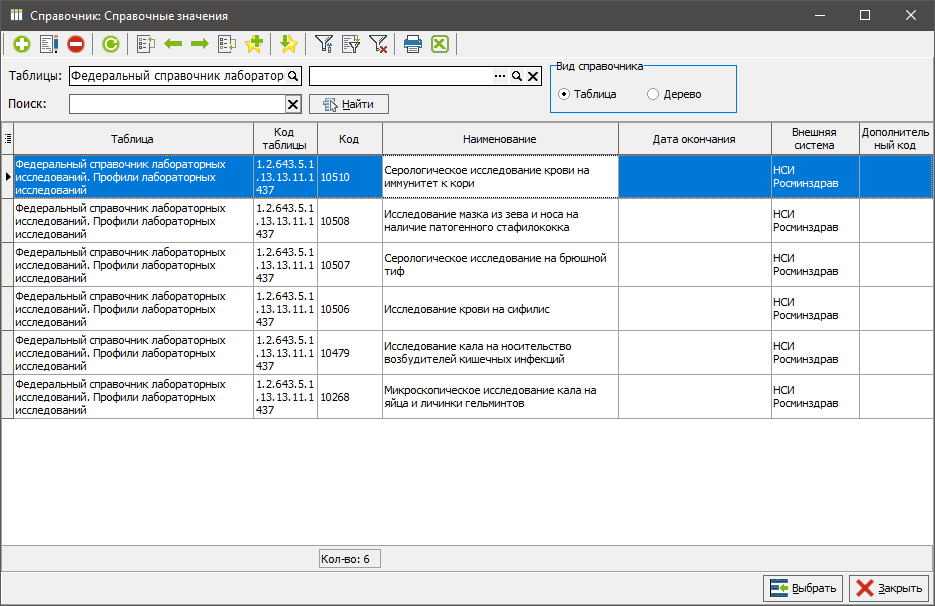Select the cell with code 10479
The width and height of the screenshot is (935, 606).
click(349, 353)
